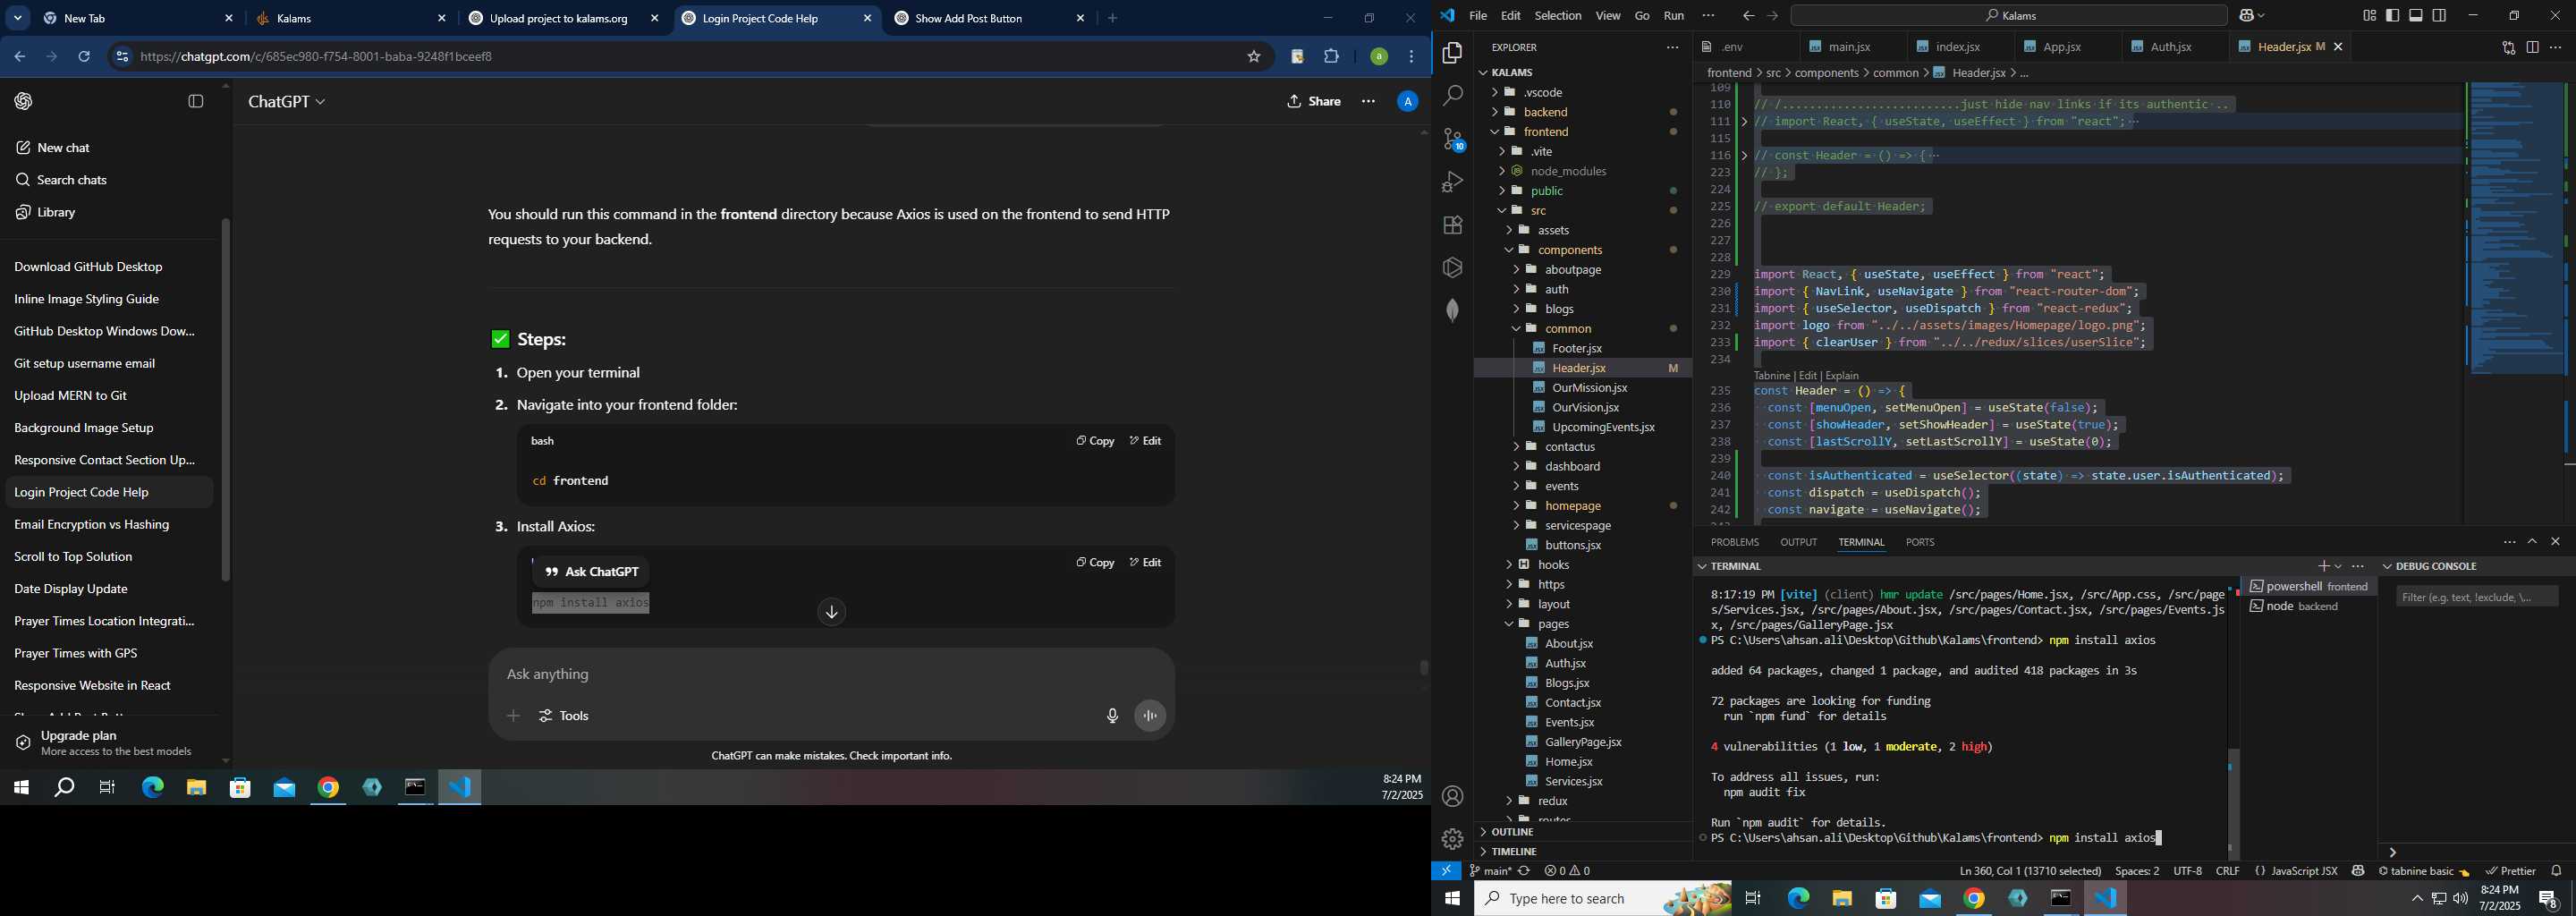Open the Search view in VS Code activity bar
This screenshot has width=2576, height=916.
pos(1452,96)
